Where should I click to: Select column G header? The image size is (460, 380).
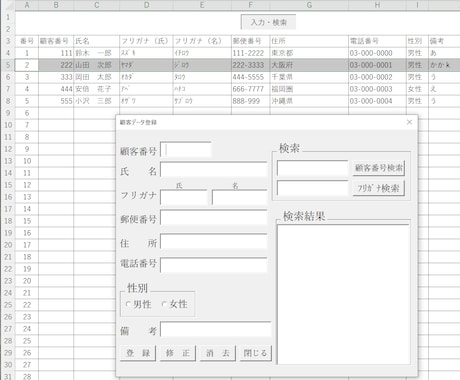(x=309, y=5)
